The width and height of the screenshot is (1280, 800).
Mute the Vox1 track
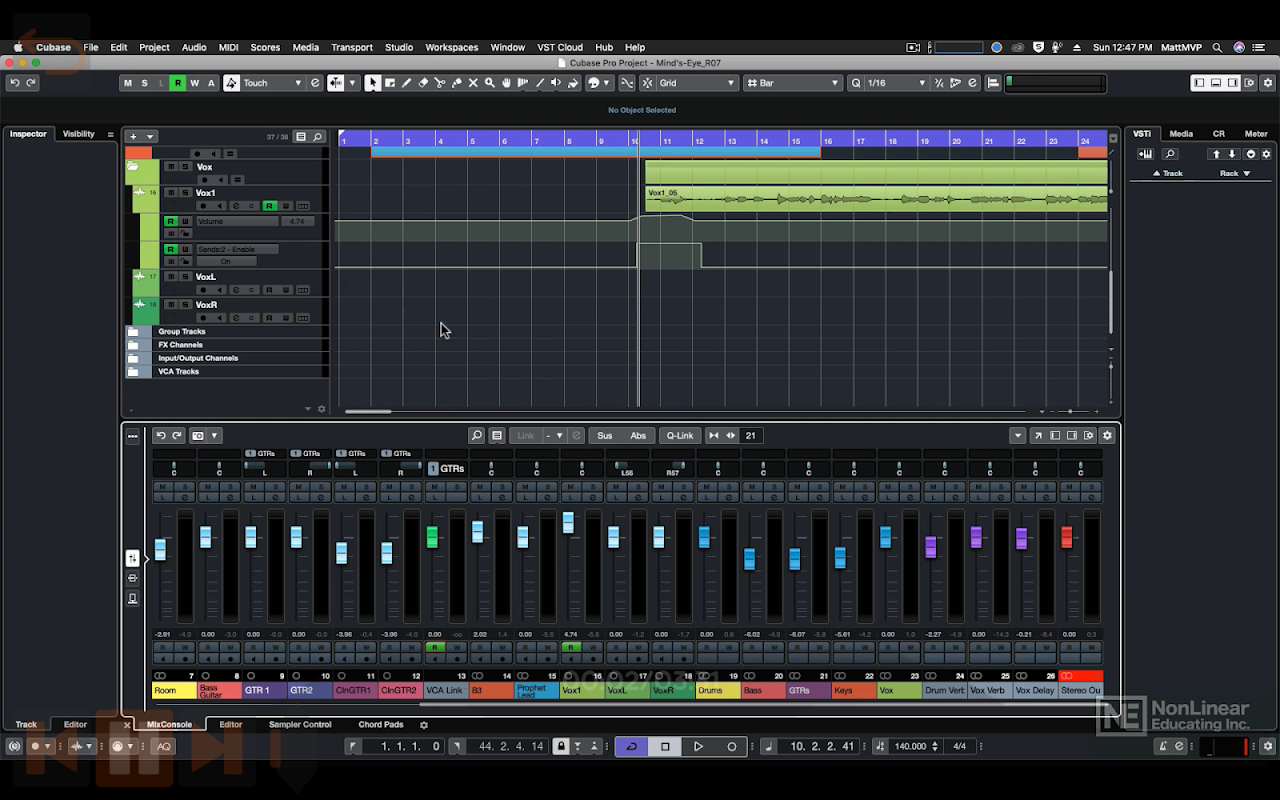coord(171,193)
